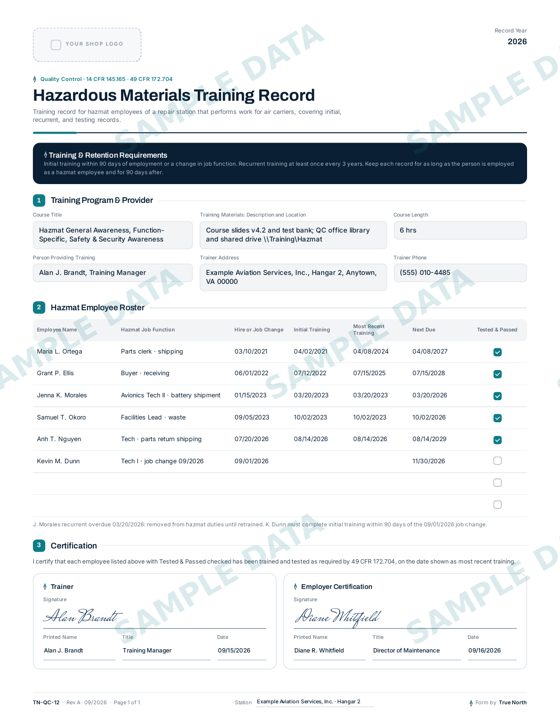Check the first empty row's Tested & Passed box

pyautogui.click(x=498, y=483)
